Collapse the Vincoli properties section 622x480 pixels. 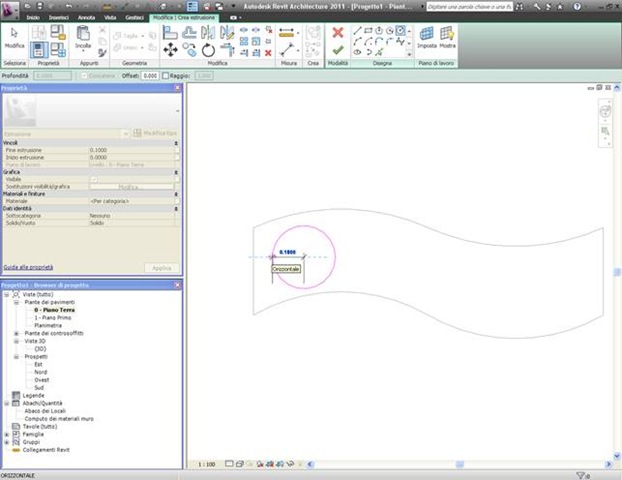[177, 143]
